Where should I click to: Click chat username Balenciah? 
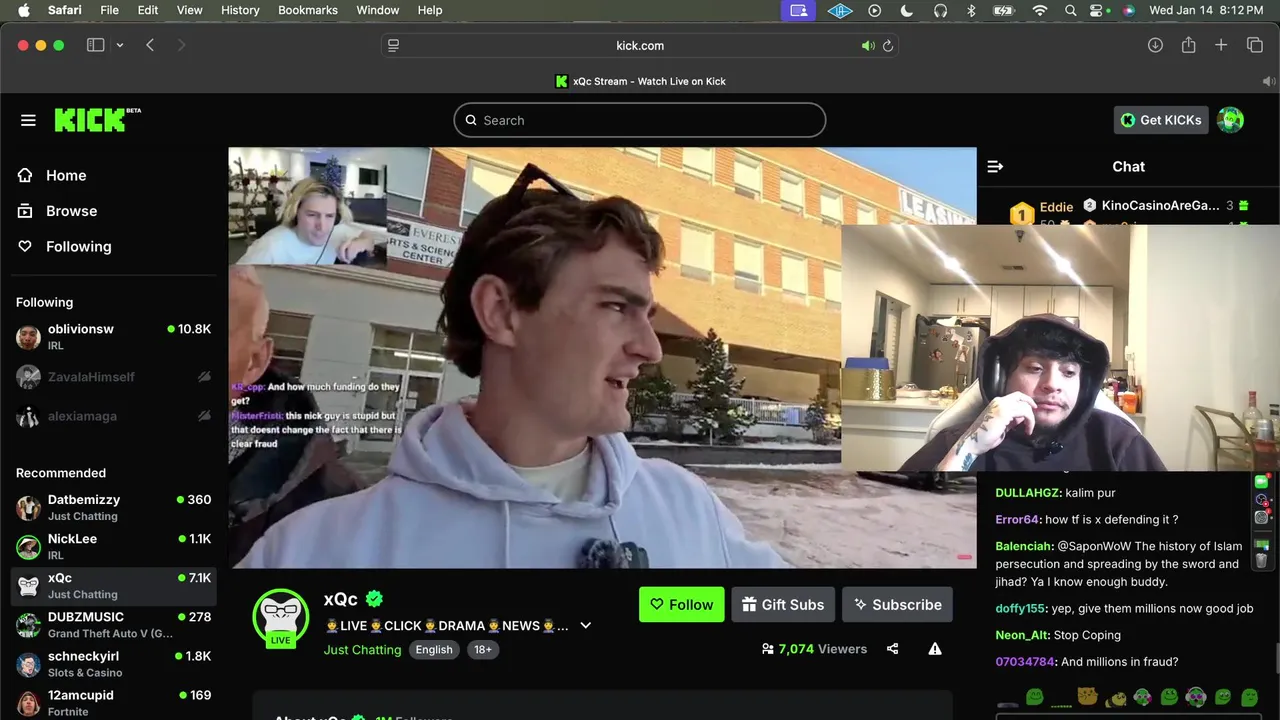[x=1024, y=546]
